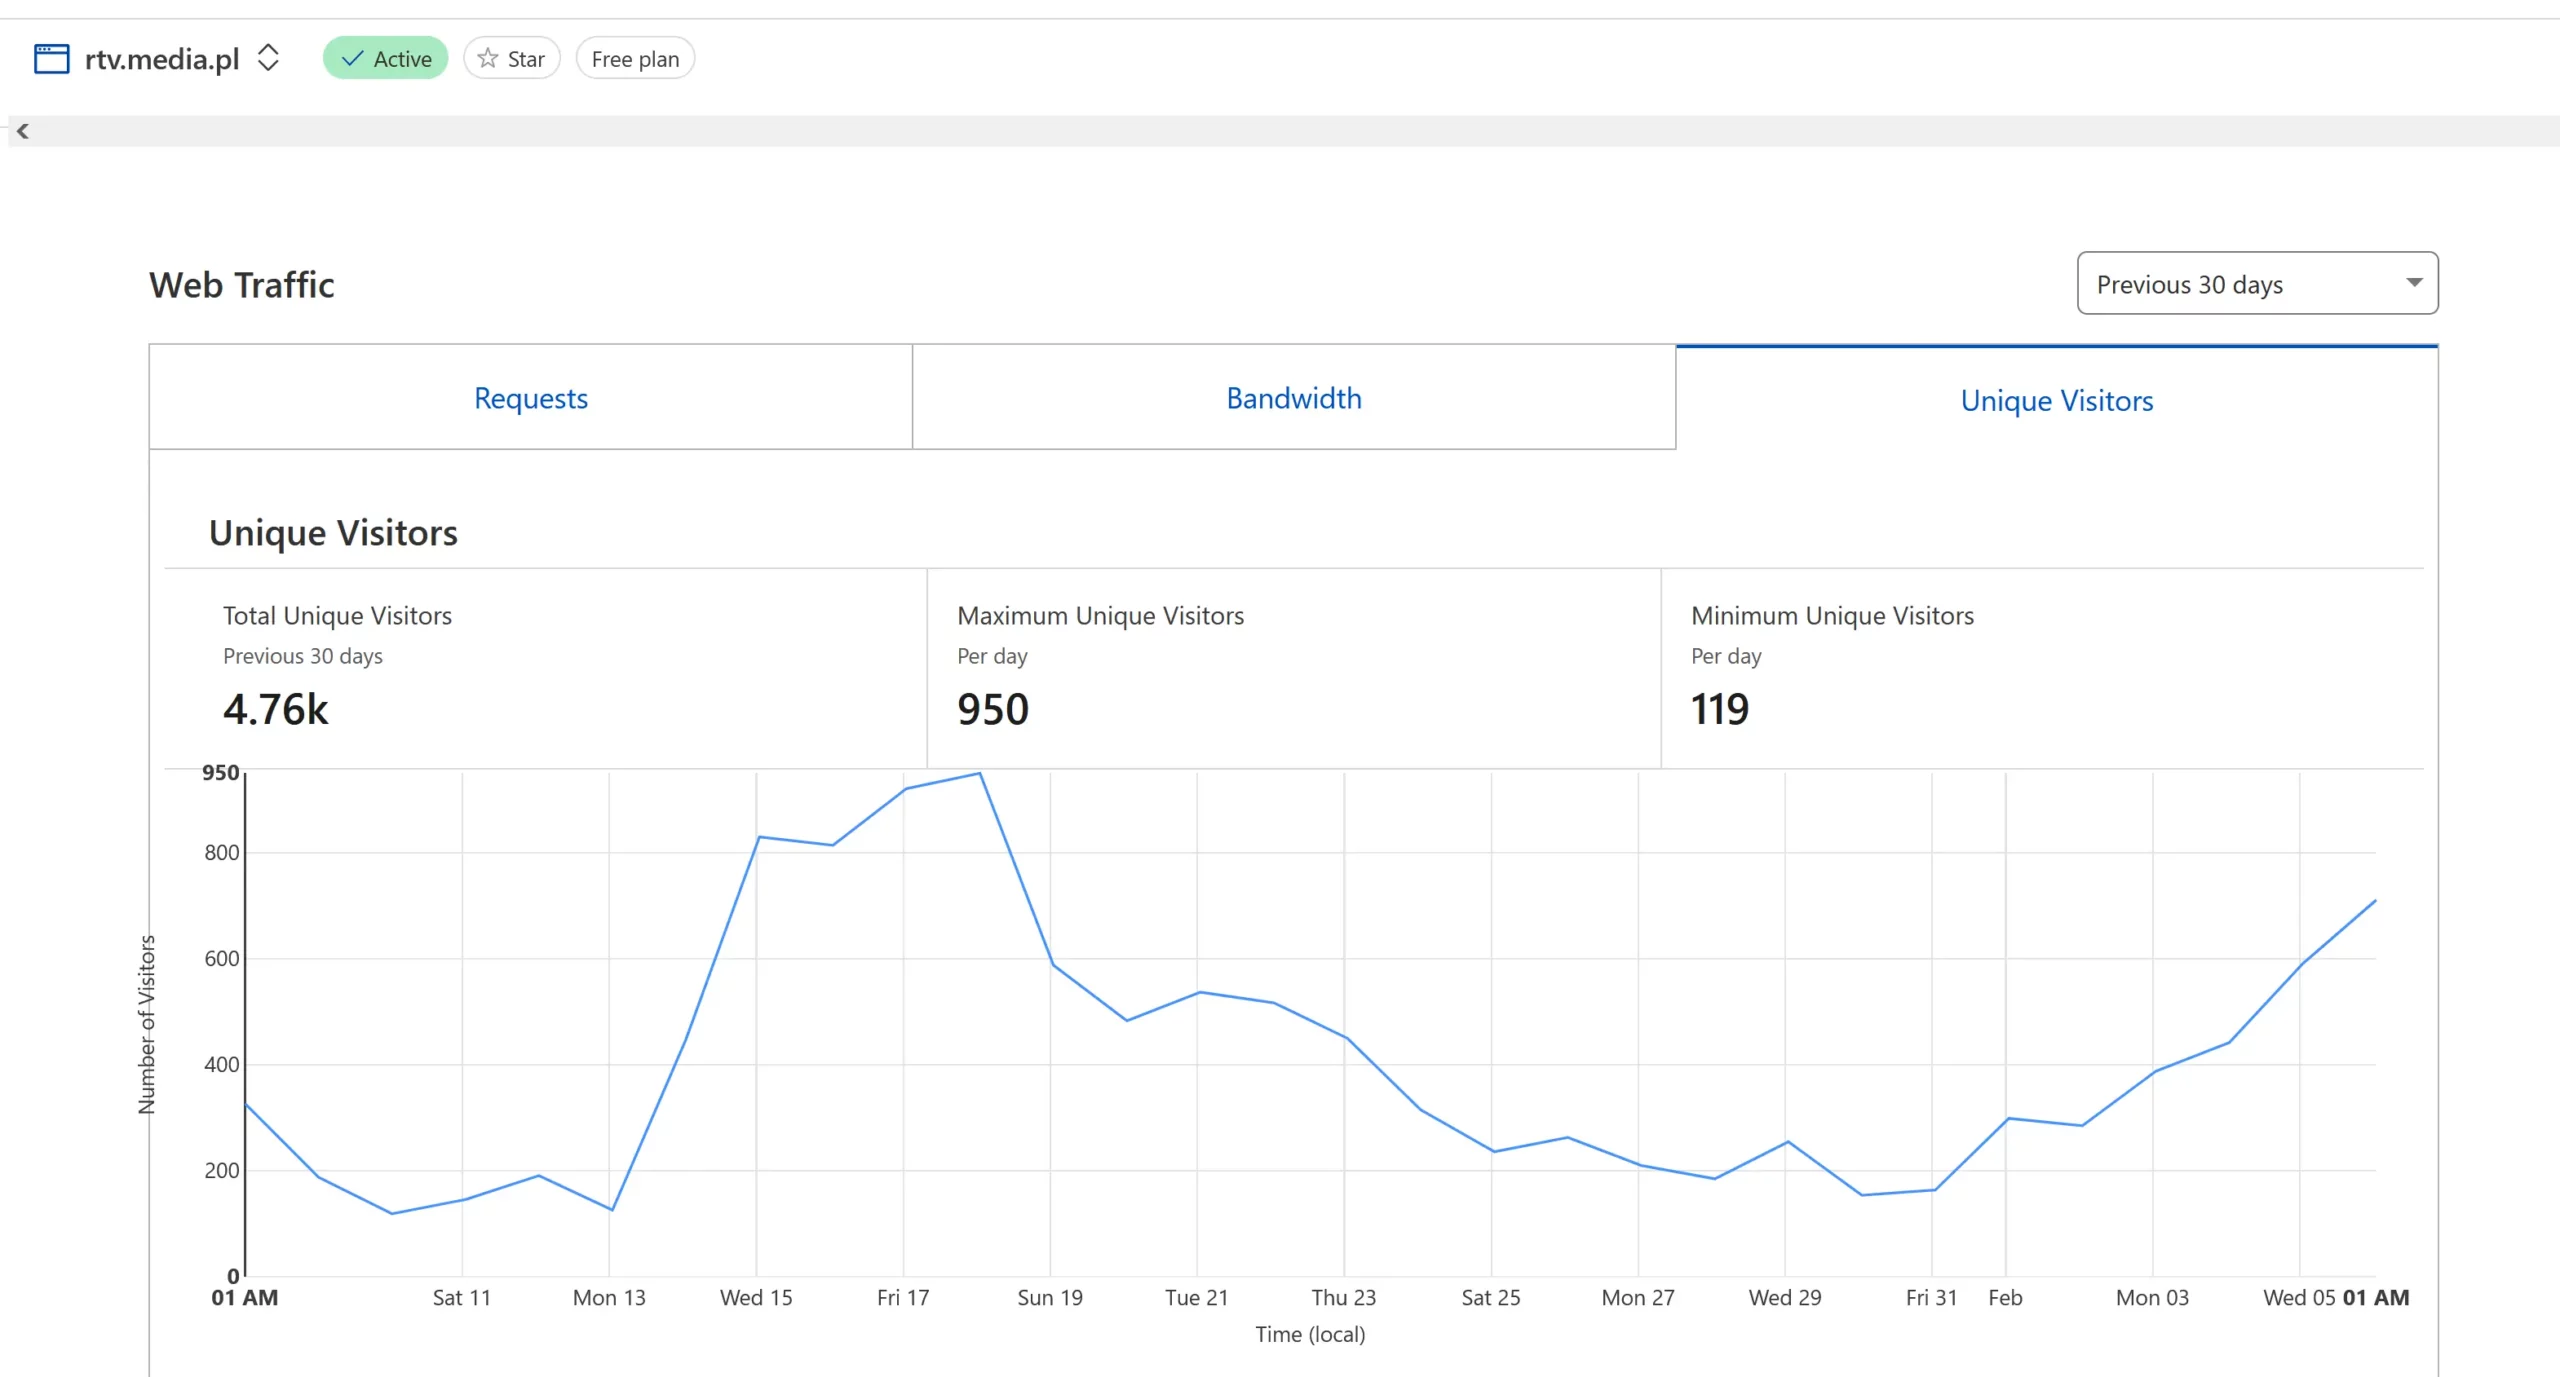Click the Free plan pill button
This screenshot has width=2560, height=1377.
click(x=635, y=59)
